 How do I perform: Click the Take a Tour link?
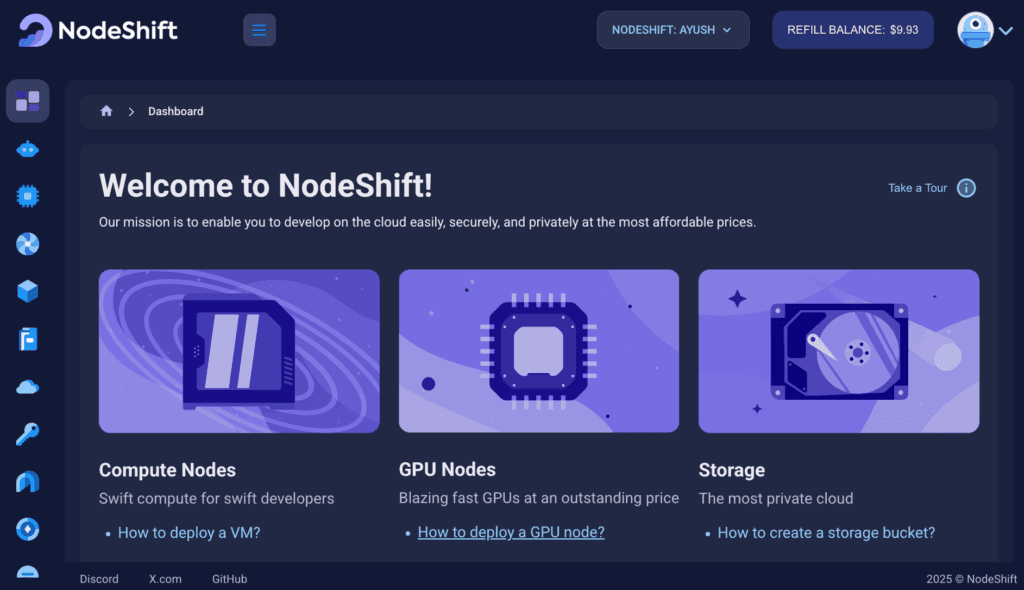click(x=917, y=188)
